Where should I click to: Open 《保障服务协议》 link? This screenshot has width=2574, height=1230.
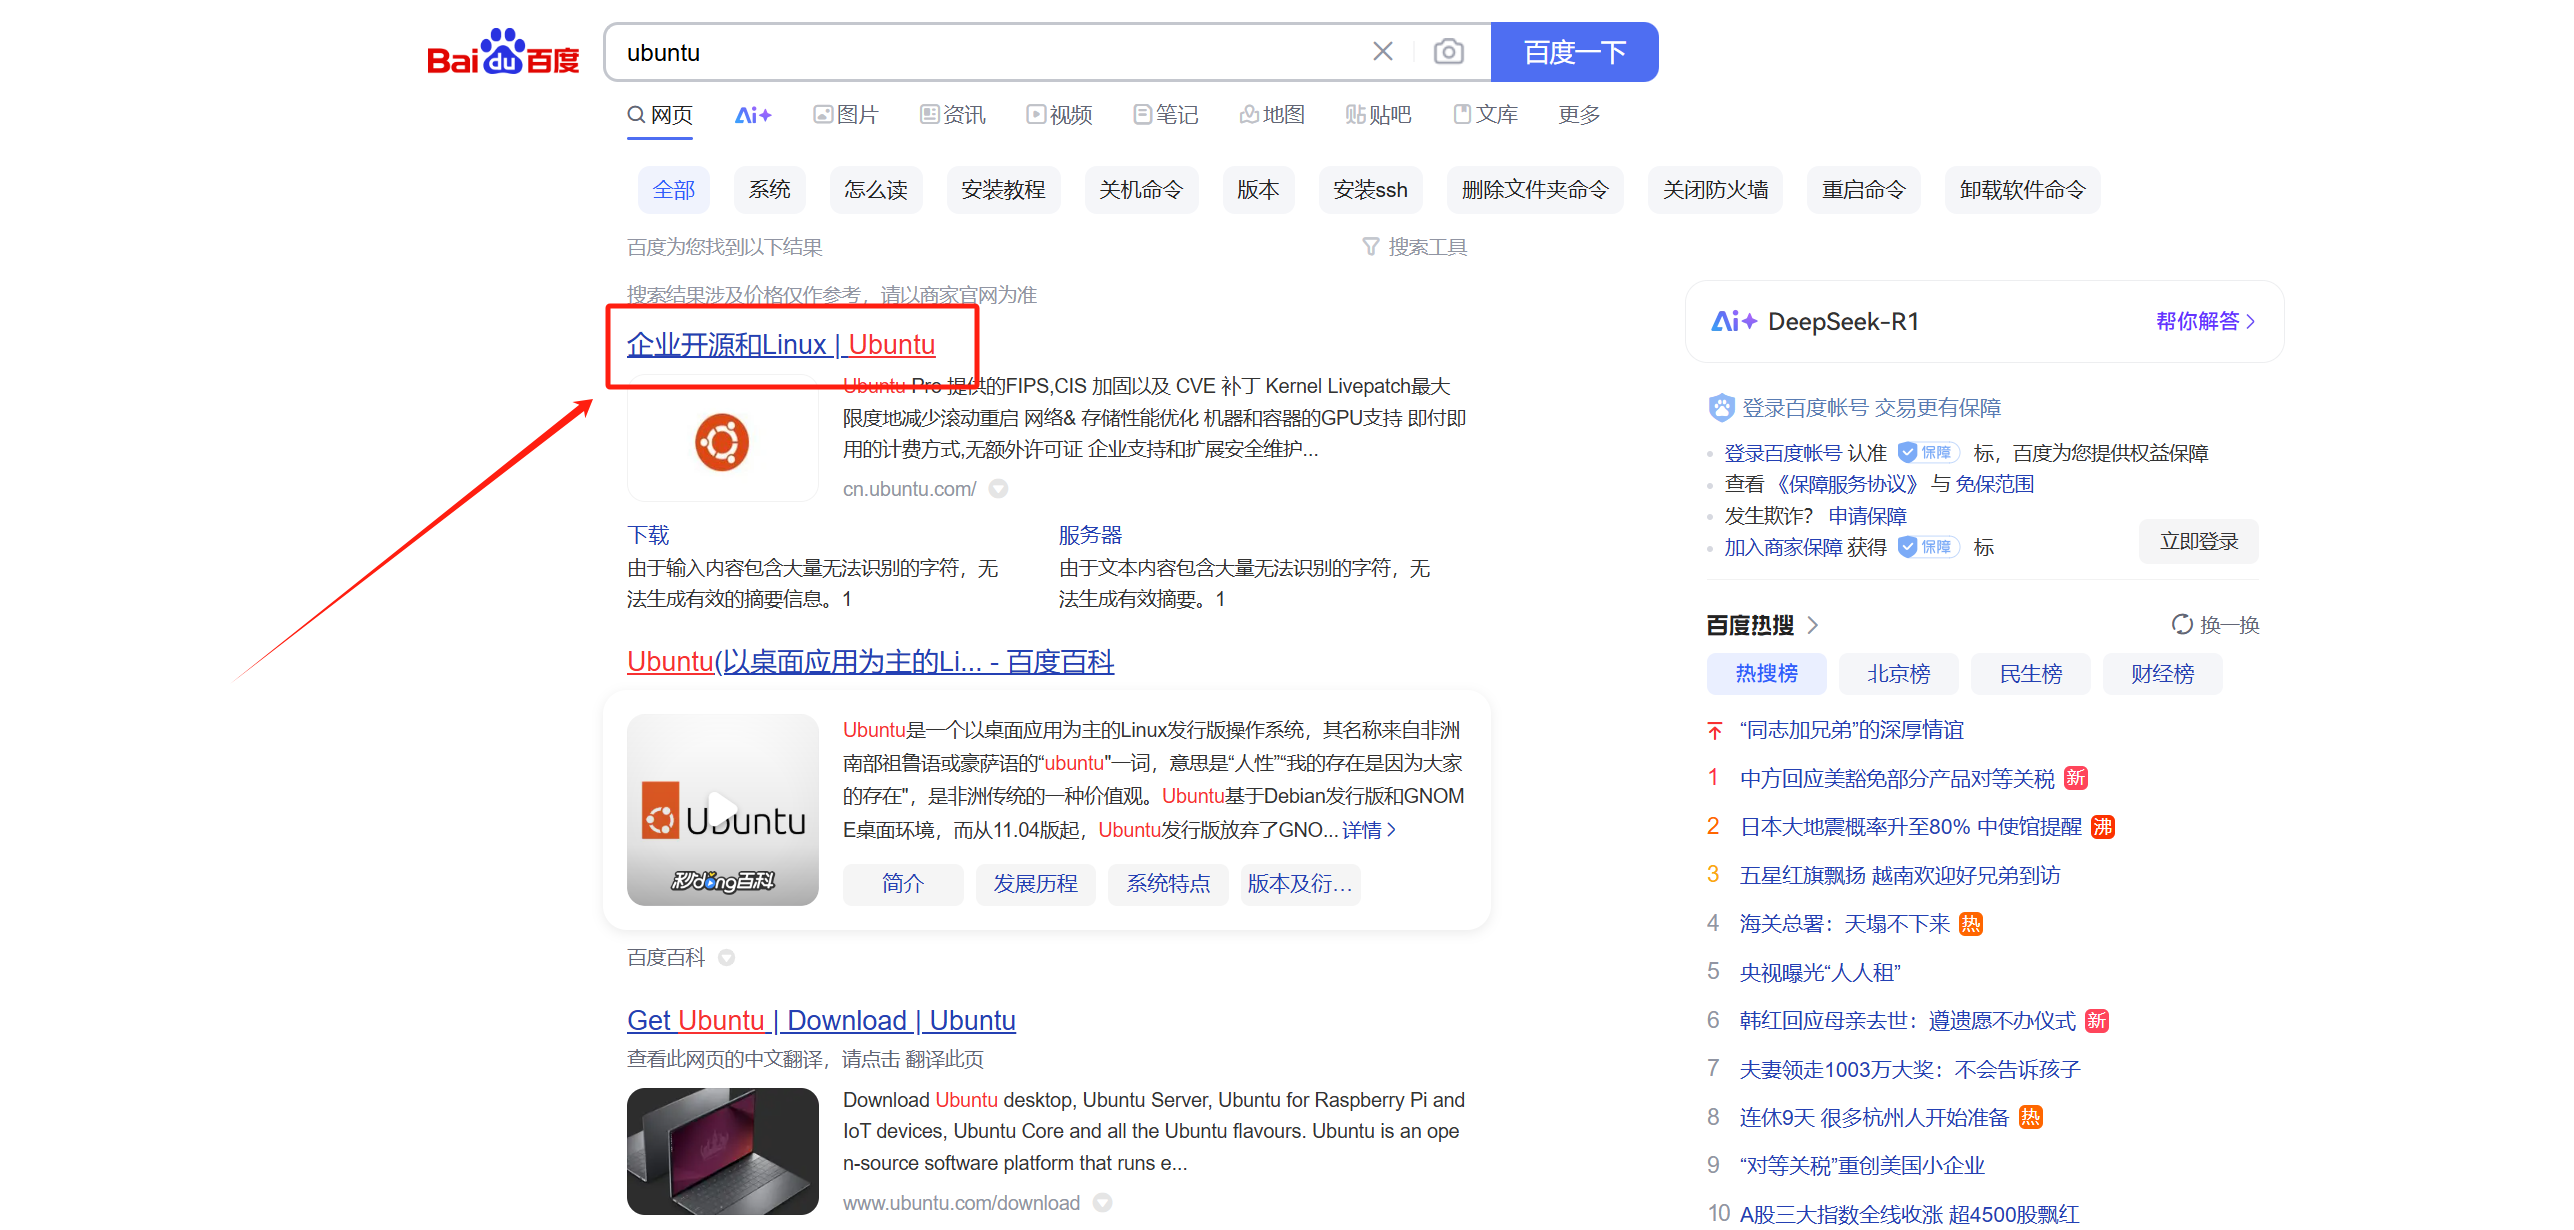(1846, 484)
